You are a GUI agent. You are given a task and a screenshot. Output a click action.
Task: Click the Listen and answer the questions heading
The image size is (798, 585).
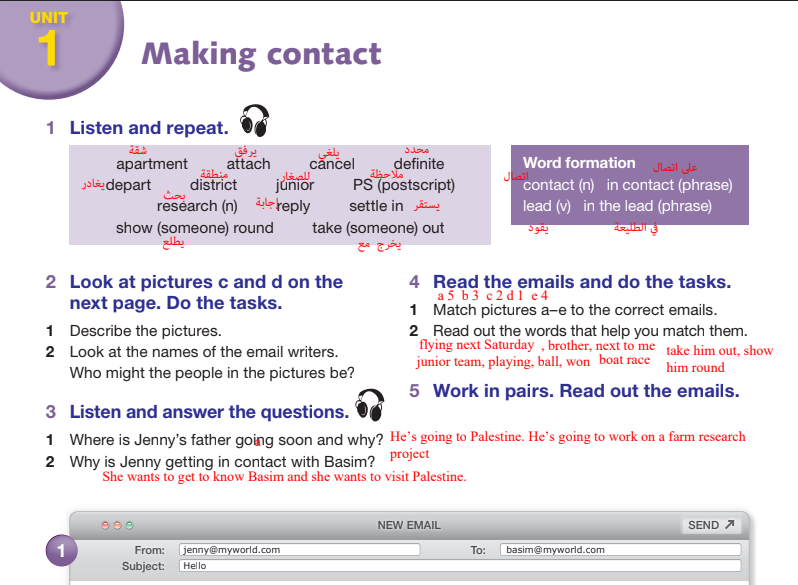(209, 412)
